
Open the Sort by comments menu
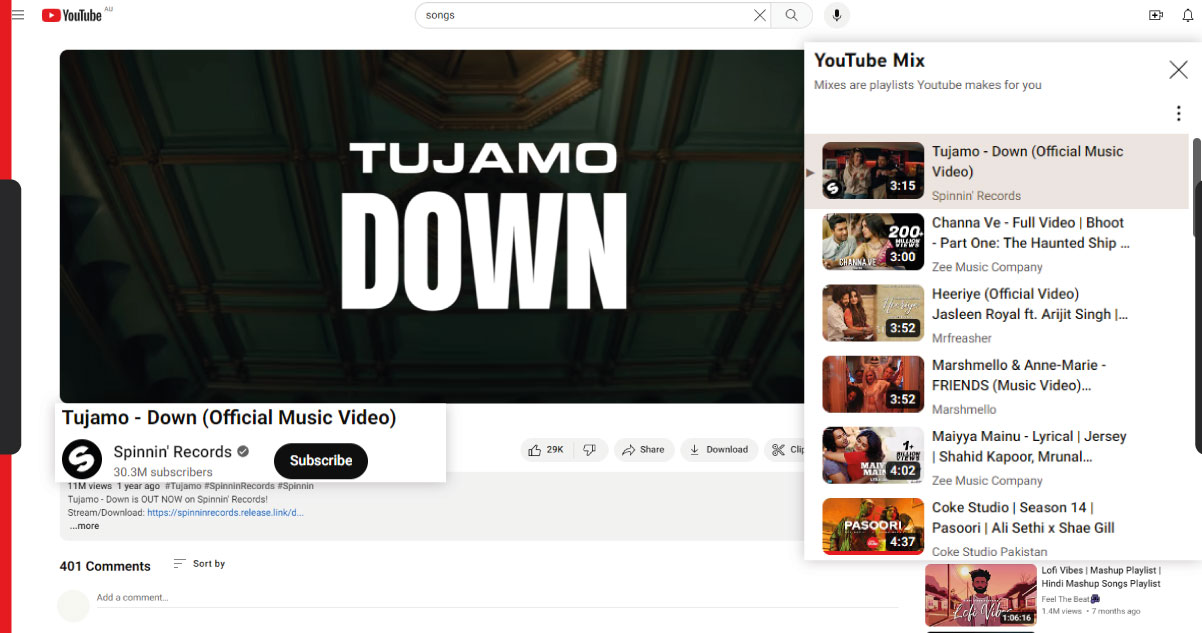(199, 564)
